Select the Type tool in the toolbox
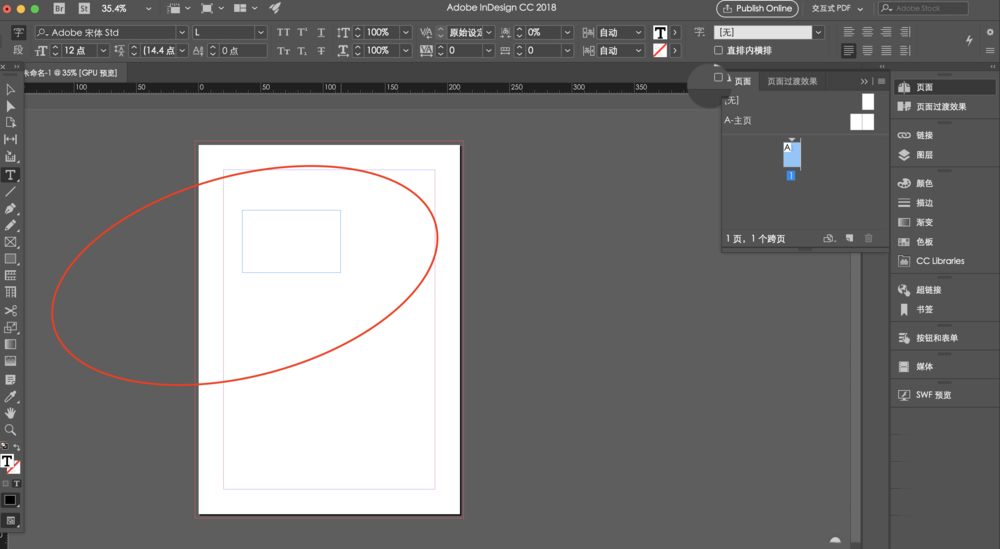The width and height of the screenshot is (1000, 549). [x=10, y=175]
